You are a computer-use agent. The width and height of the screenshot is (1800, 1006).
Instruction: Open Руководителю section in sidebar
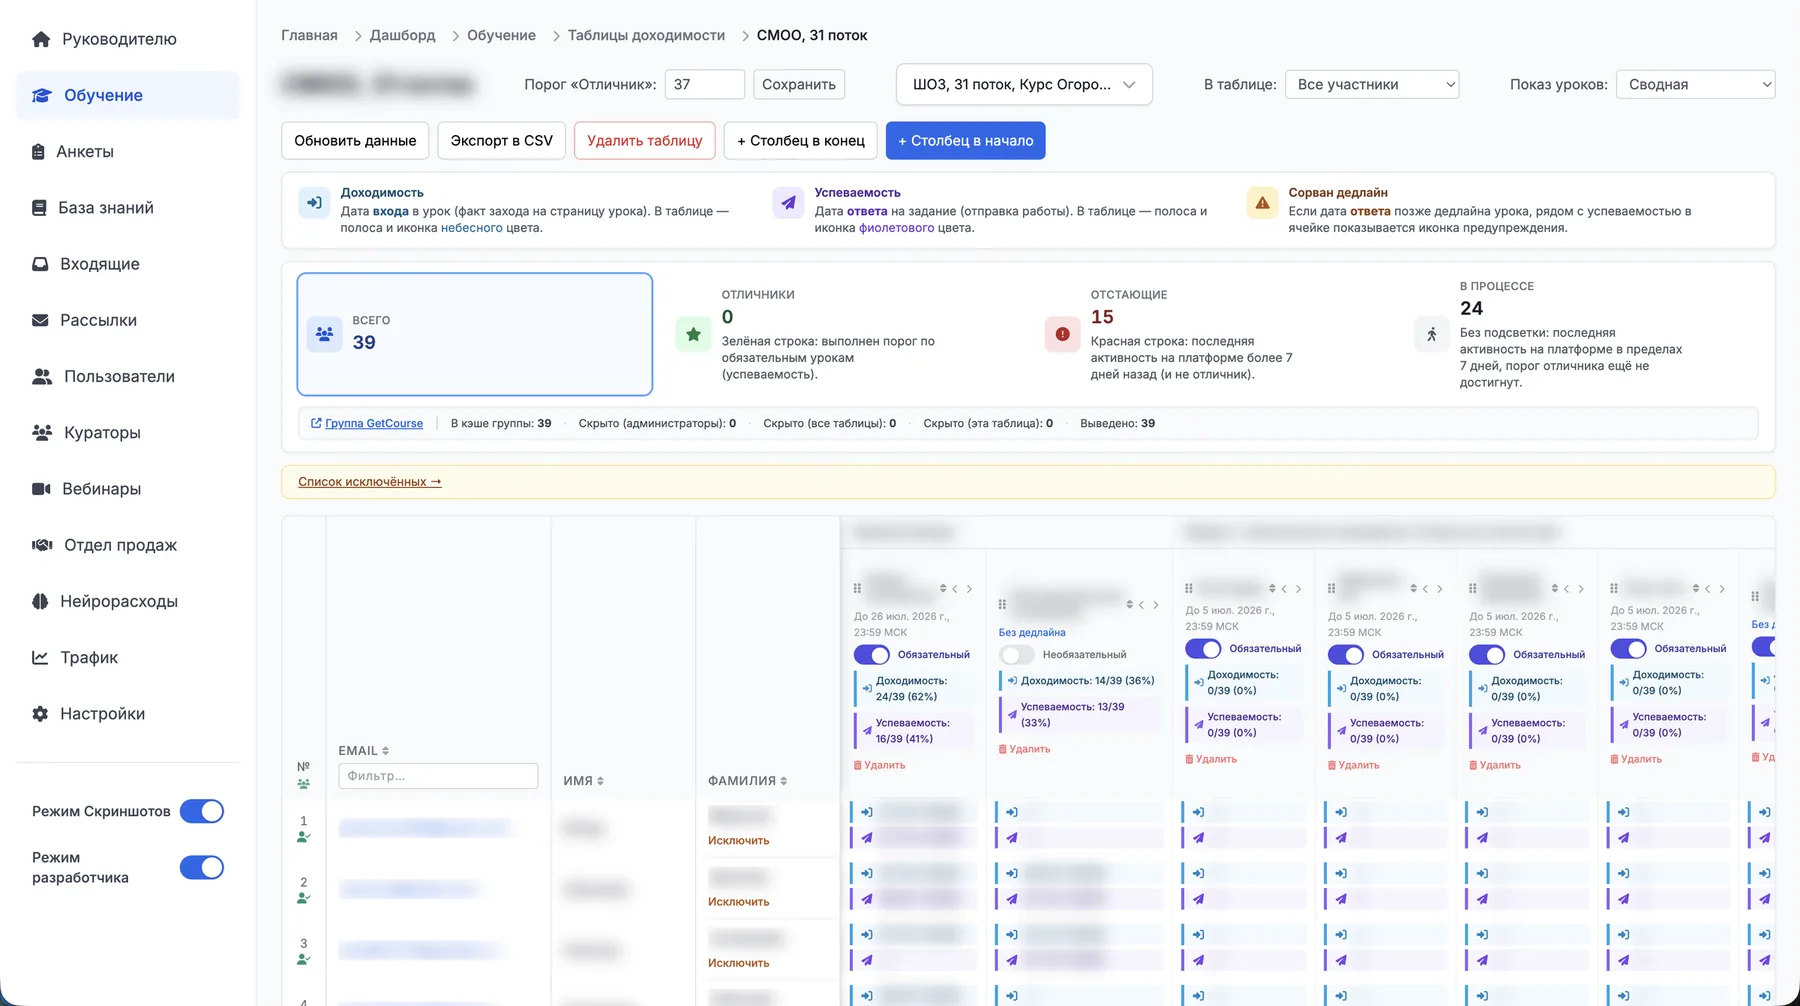coord(128,39)
